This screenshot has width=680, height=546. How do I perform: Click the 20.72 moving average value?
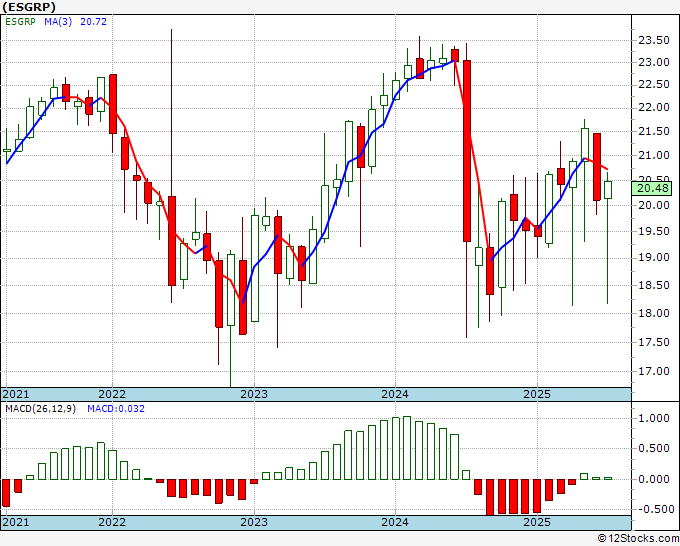pyautogui.click(x=93, y=22)
